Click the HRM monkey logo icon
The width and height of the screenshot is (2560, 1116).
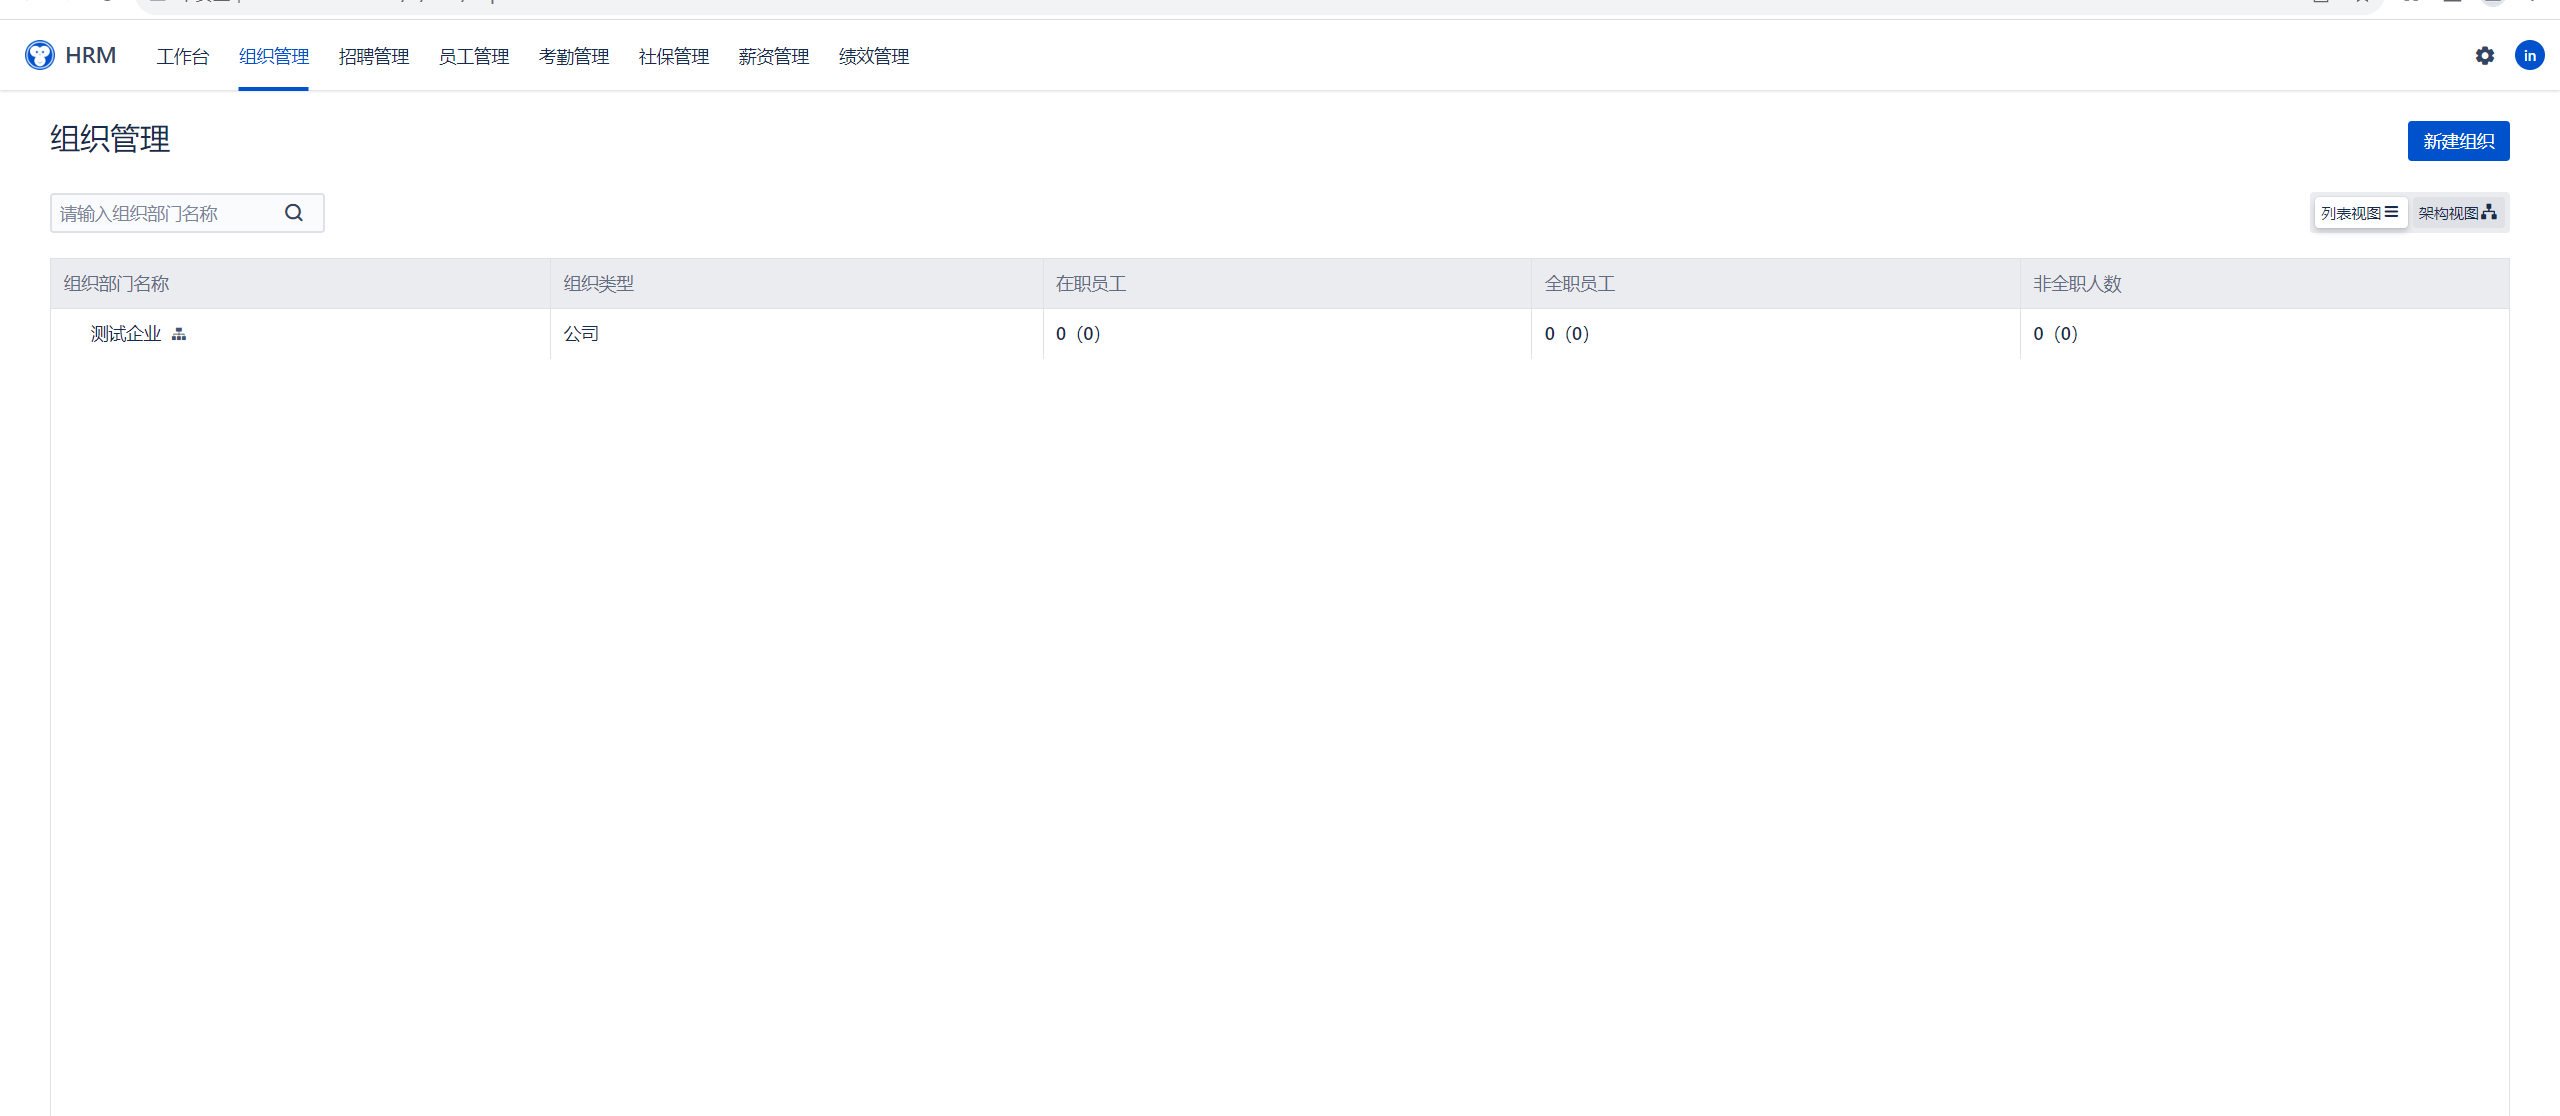[x=40, y=55]
